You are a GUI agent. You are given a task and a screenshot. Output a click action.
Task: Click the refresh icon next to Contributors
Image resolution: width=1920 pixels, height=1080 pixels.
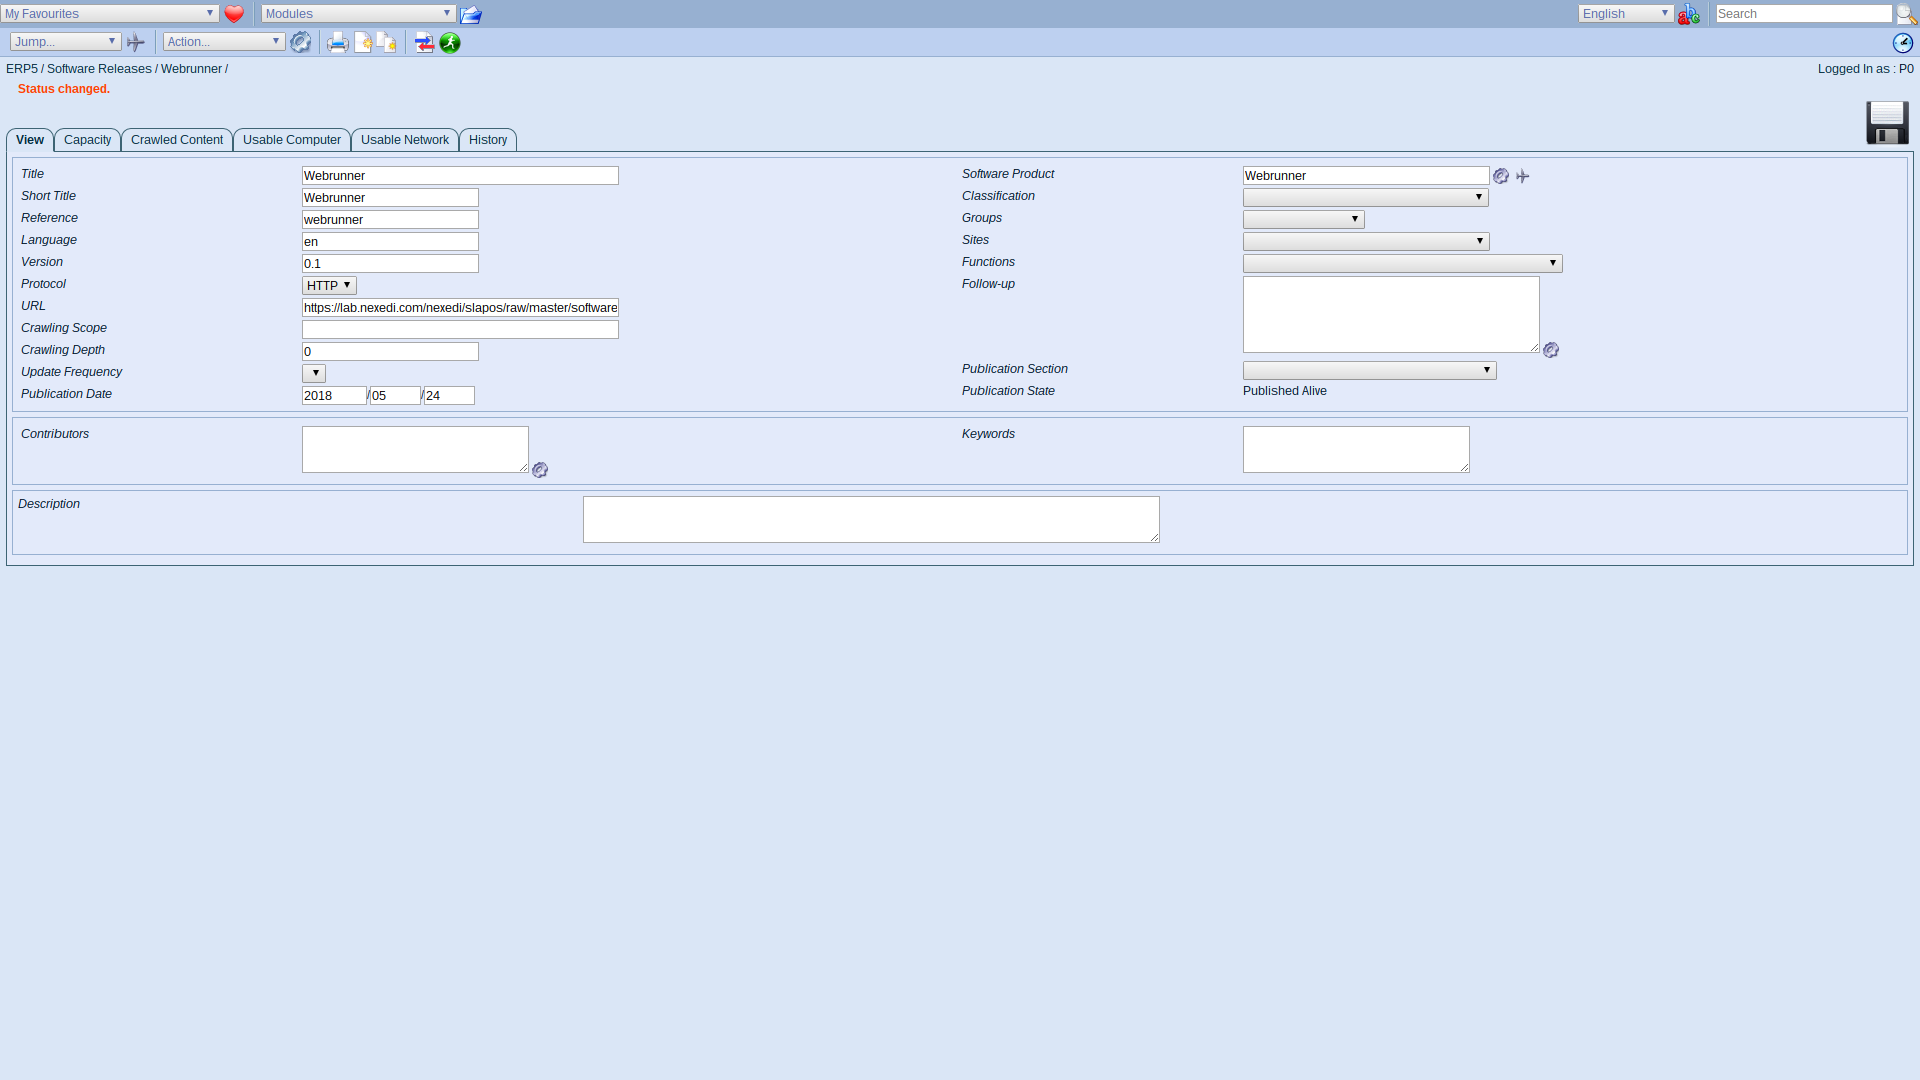[x=539, y=469]
